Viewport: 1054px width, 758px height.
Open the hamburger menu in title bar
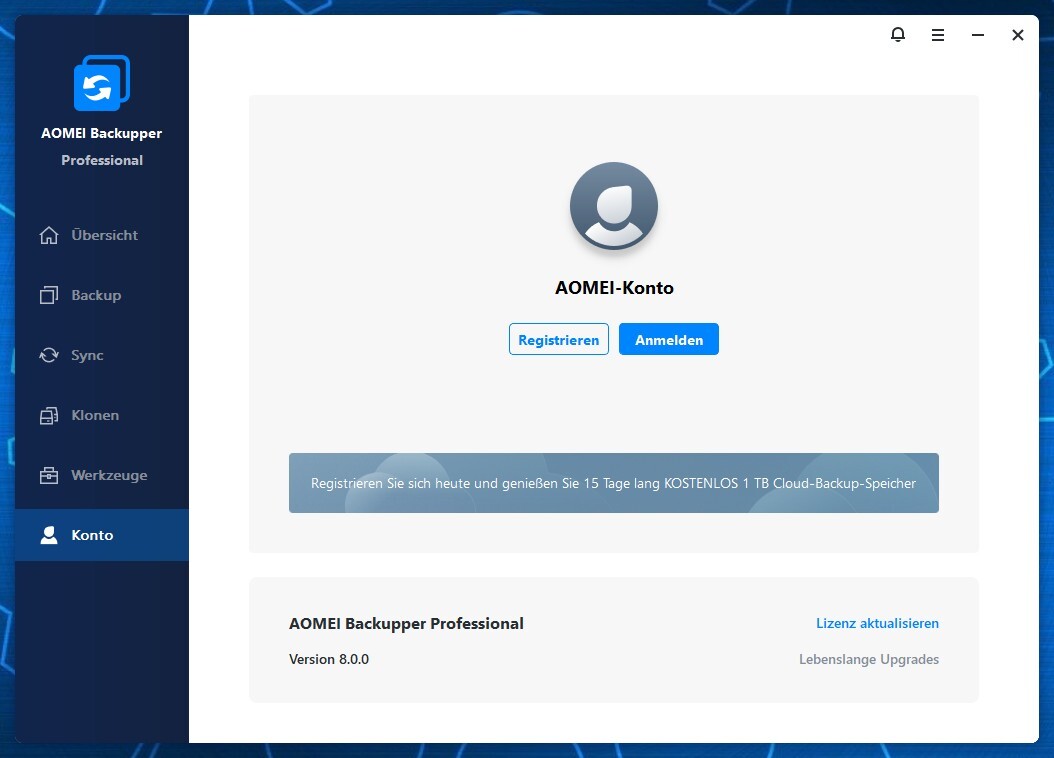[938, 35]
